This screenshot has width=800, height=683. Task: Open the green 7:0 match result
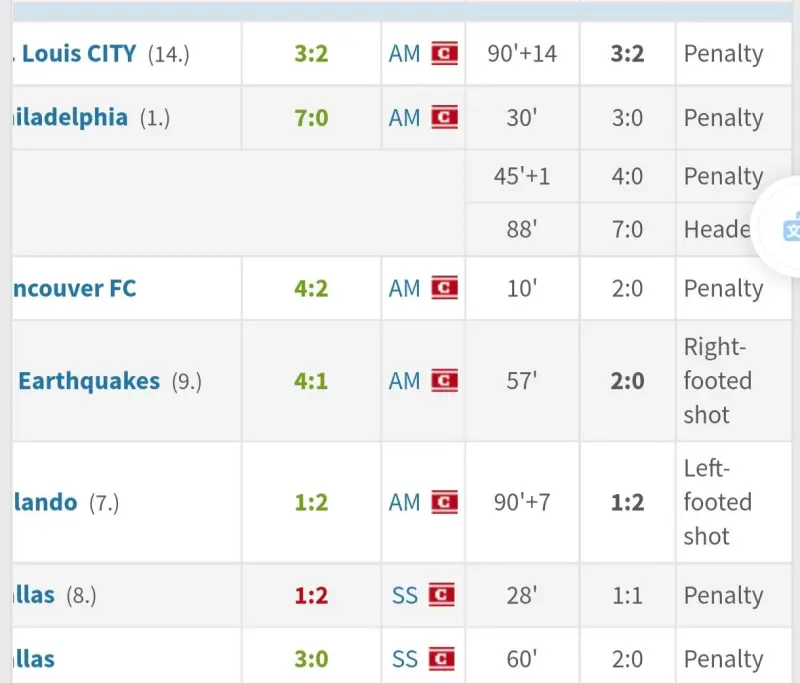tap(311, 118)
